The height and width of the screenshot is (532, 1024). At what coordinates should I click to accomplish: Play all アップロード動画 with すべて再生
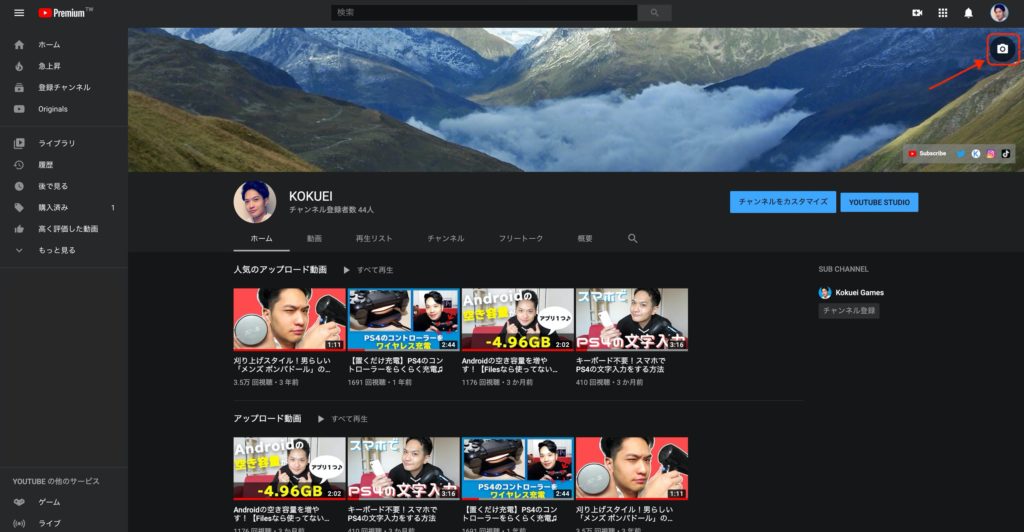coord(343,418)
